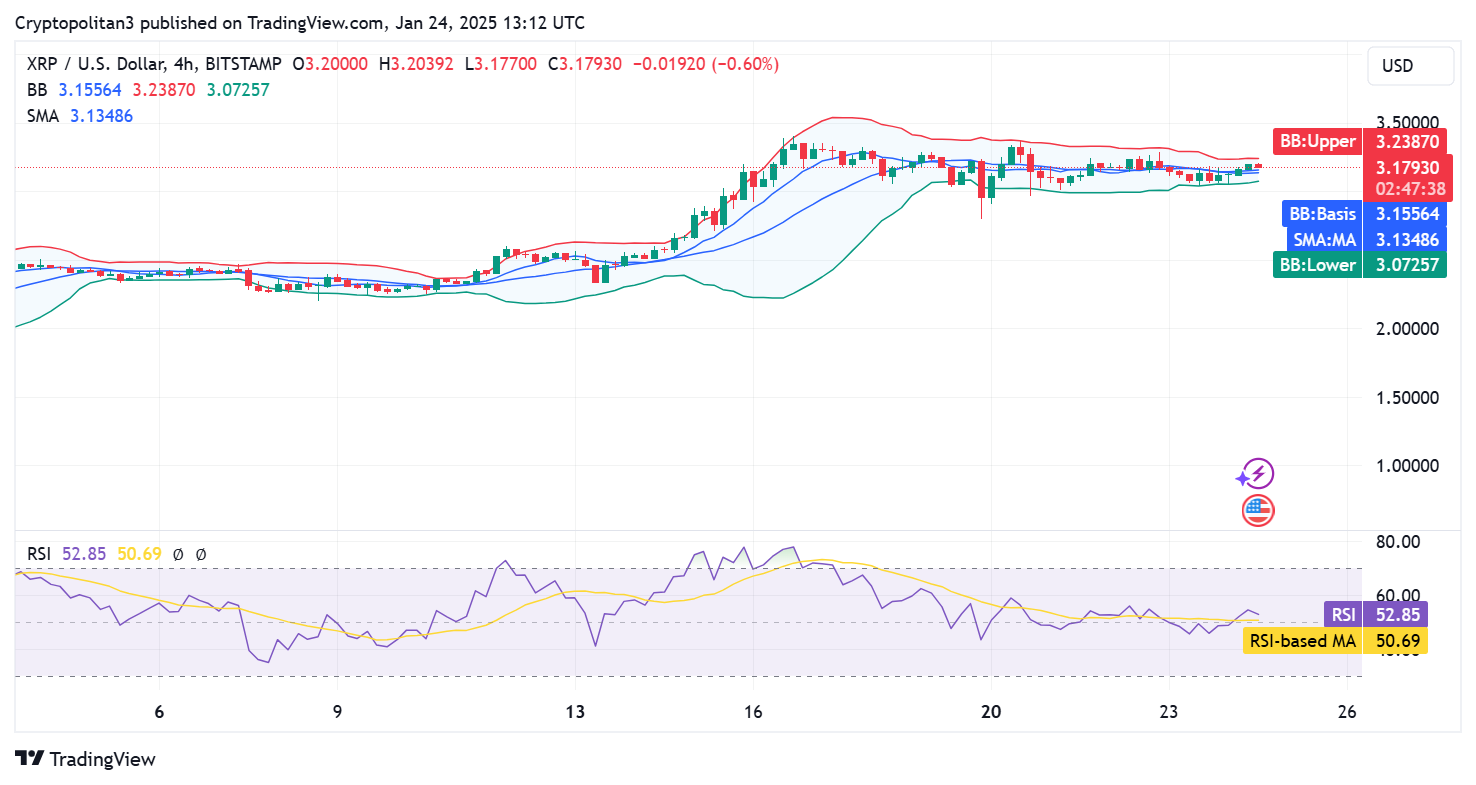This screenshot has width=1476, height=785.
Task: Click date 9 on the time axis
Action: coord(337,712)
